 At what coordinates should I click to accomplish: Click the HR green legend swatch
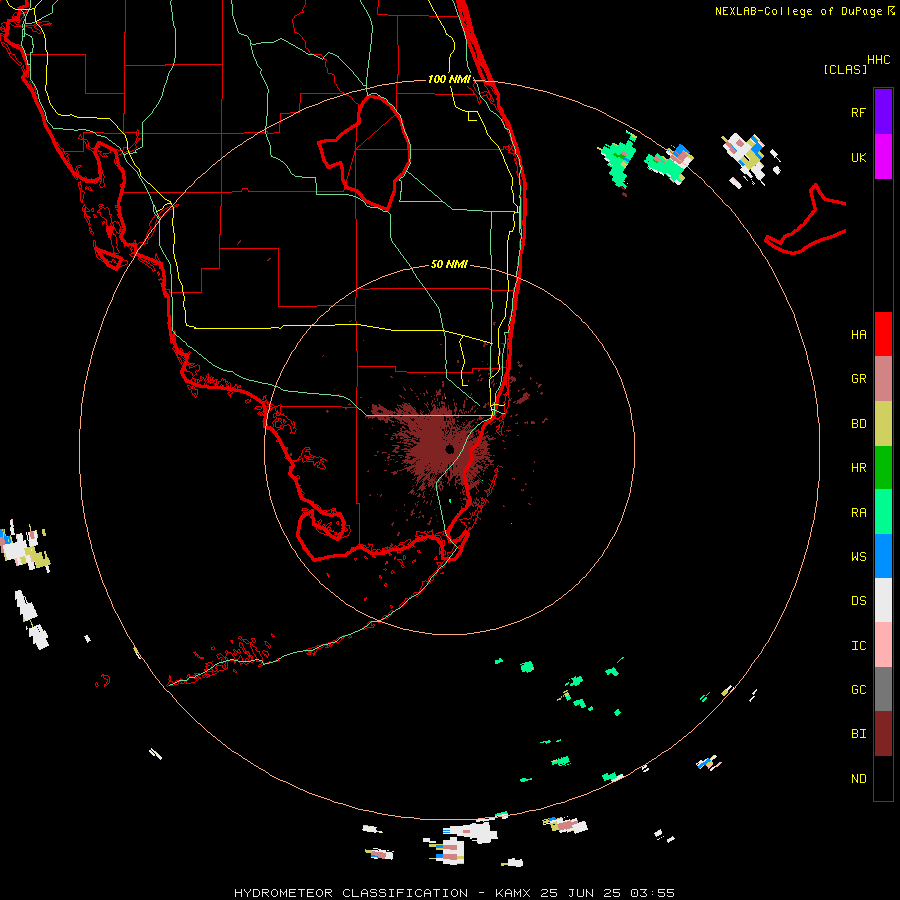point(883,468)
